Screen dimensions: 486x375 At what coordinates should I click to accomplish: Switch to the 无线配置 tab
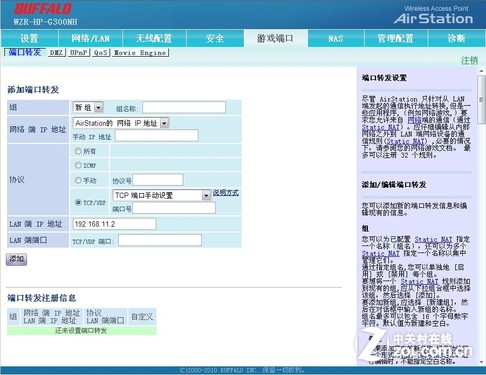pyautogui.click(x=154, y=38)
